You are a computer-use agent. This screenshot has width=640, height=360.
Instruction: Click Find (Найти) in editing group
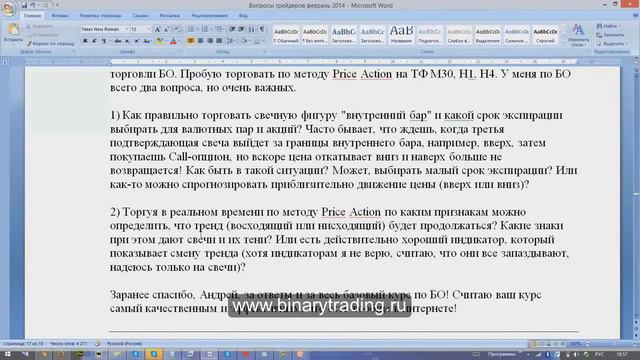608,26
